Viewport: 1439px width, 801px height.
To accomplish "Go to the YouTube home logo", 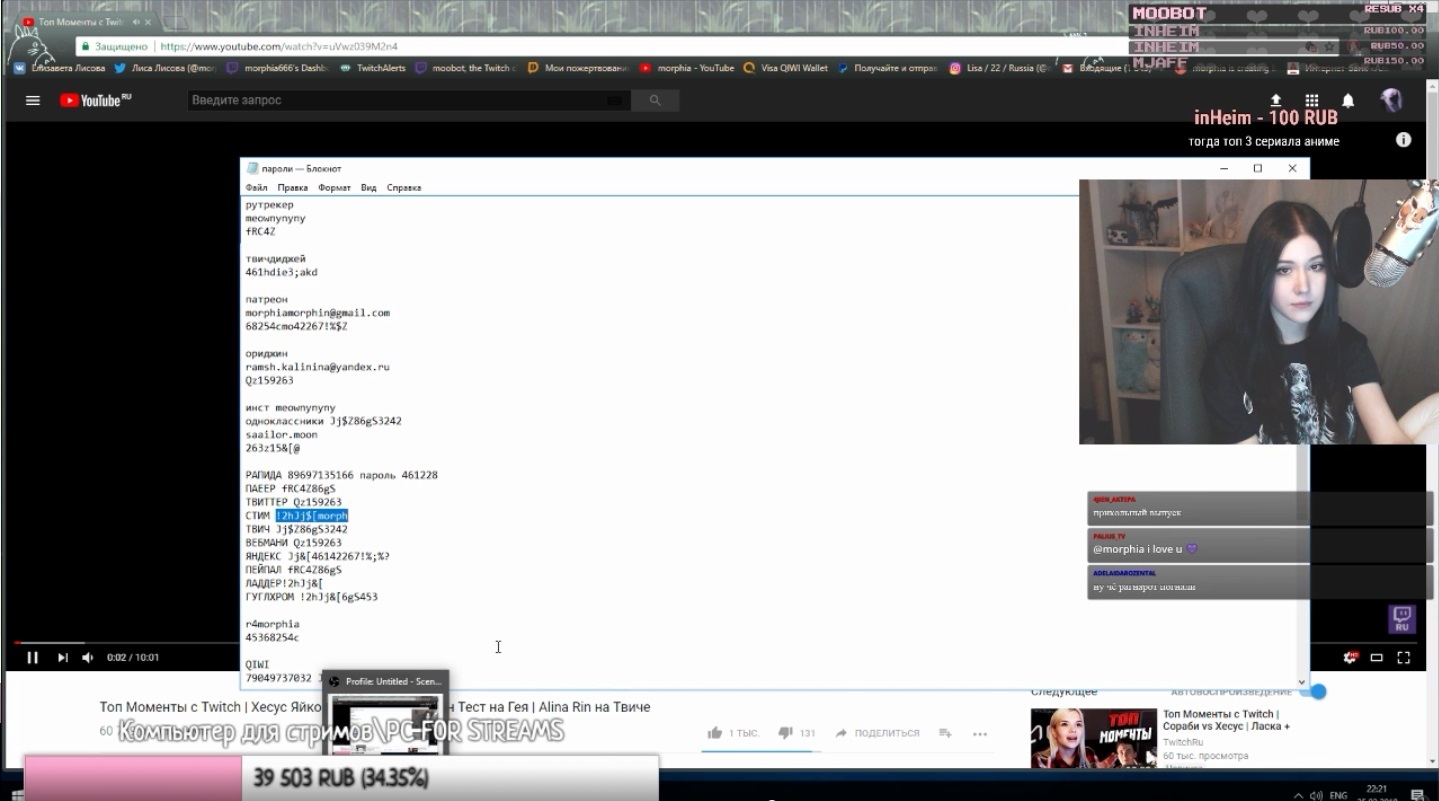I will point(95,100).
